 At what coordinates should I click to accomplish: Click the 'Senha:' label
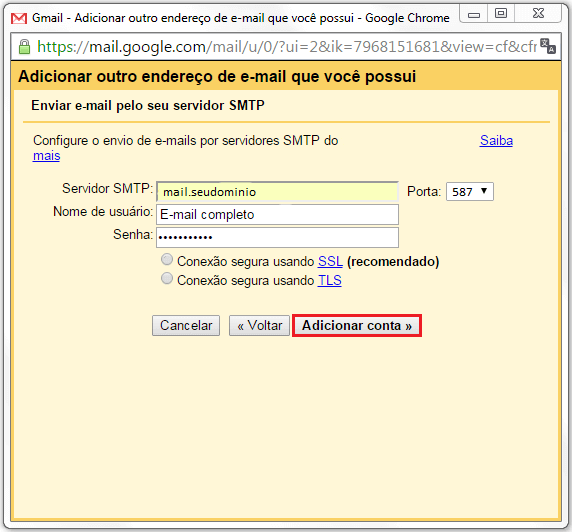coord(133,235)
